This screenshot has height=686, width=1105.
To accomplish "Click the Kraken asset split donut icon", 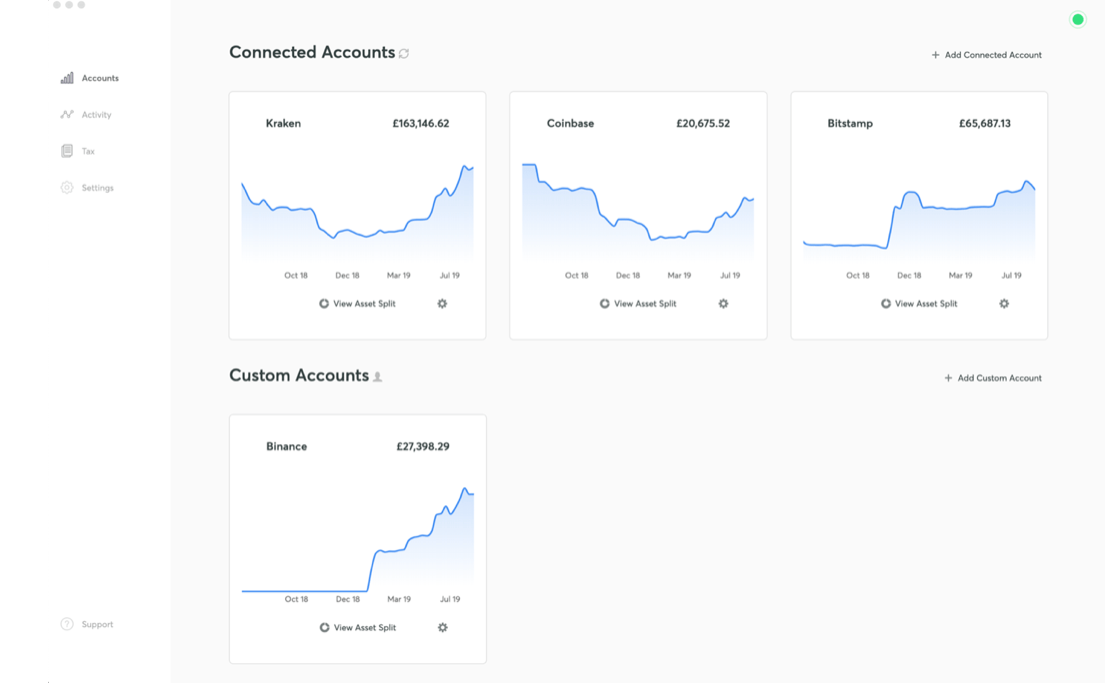I will click(x=324, y=304).
